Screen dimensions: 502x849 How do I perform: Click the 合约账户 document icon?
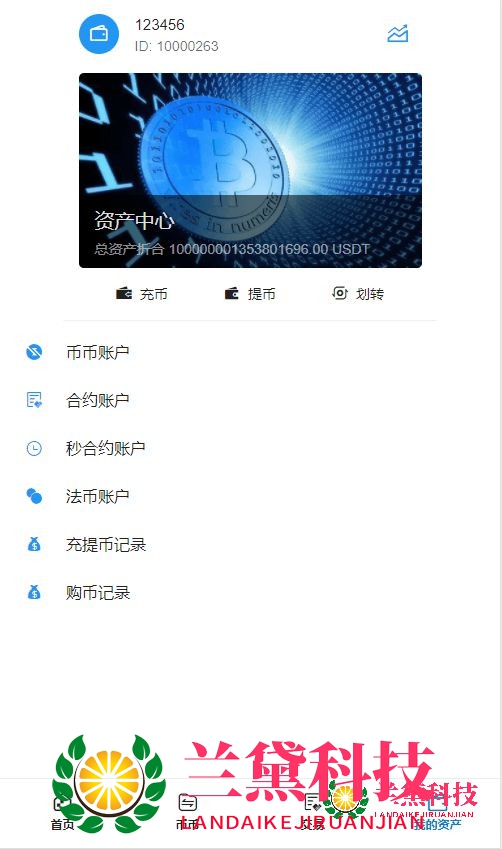click(34, 400)
